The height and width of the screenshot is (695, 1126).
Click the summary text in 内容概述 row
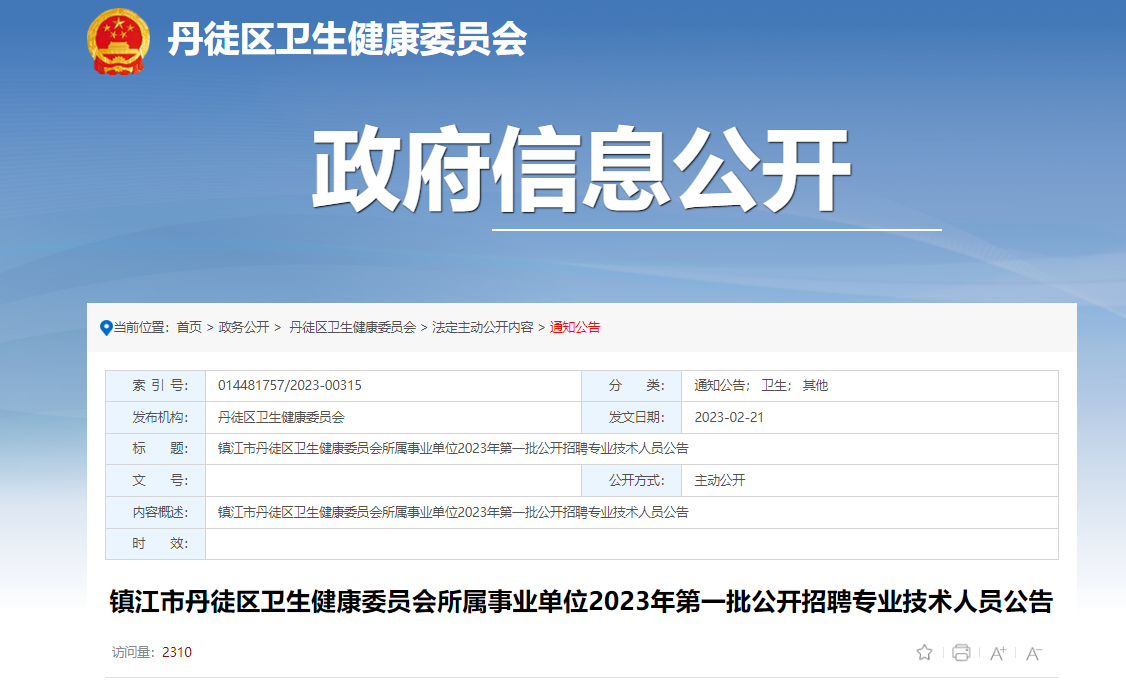453,513
